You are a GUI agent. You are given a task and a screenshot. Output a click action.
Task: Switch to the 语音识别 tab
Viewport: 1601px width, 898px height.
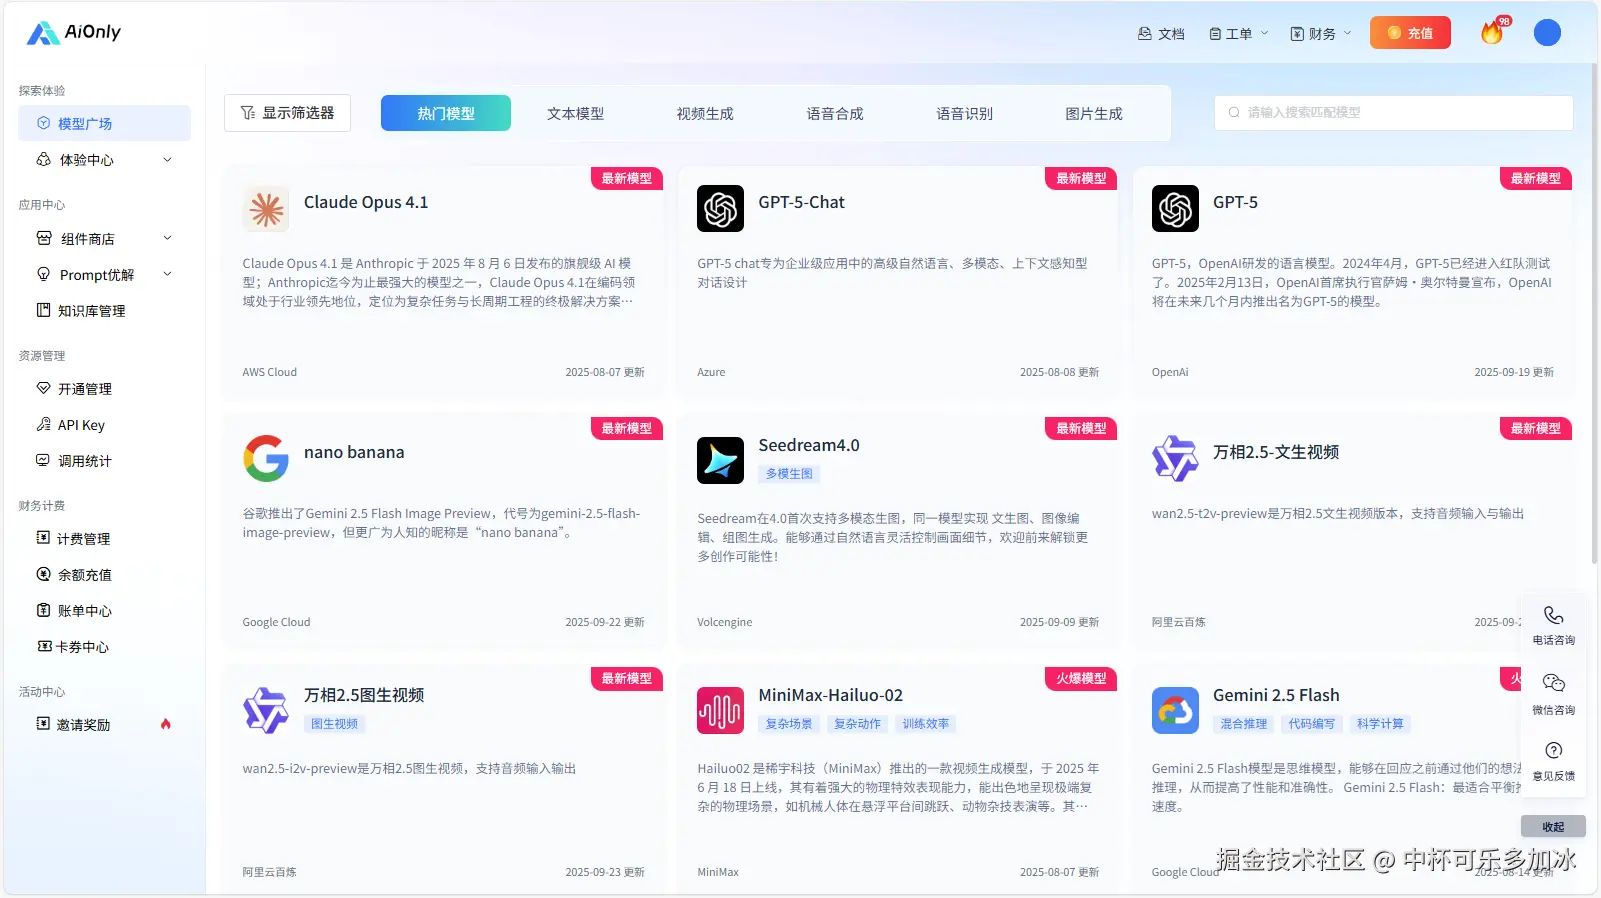[x=964, y=113]
